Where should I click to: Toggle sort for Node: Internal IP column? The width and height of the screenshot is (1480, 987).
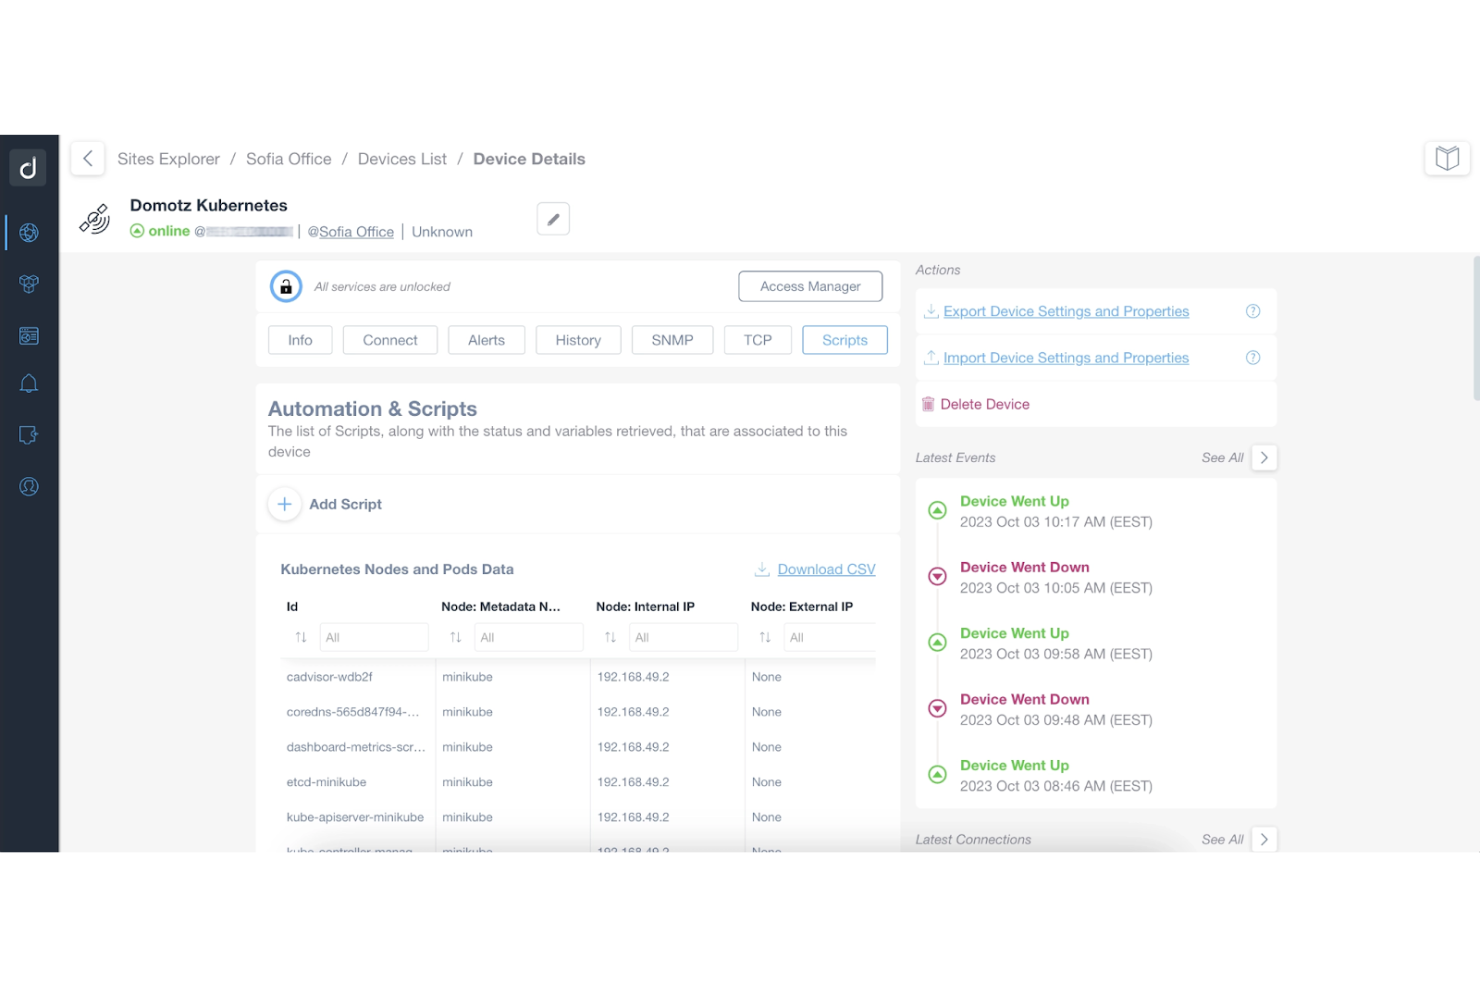pos(610,638)
